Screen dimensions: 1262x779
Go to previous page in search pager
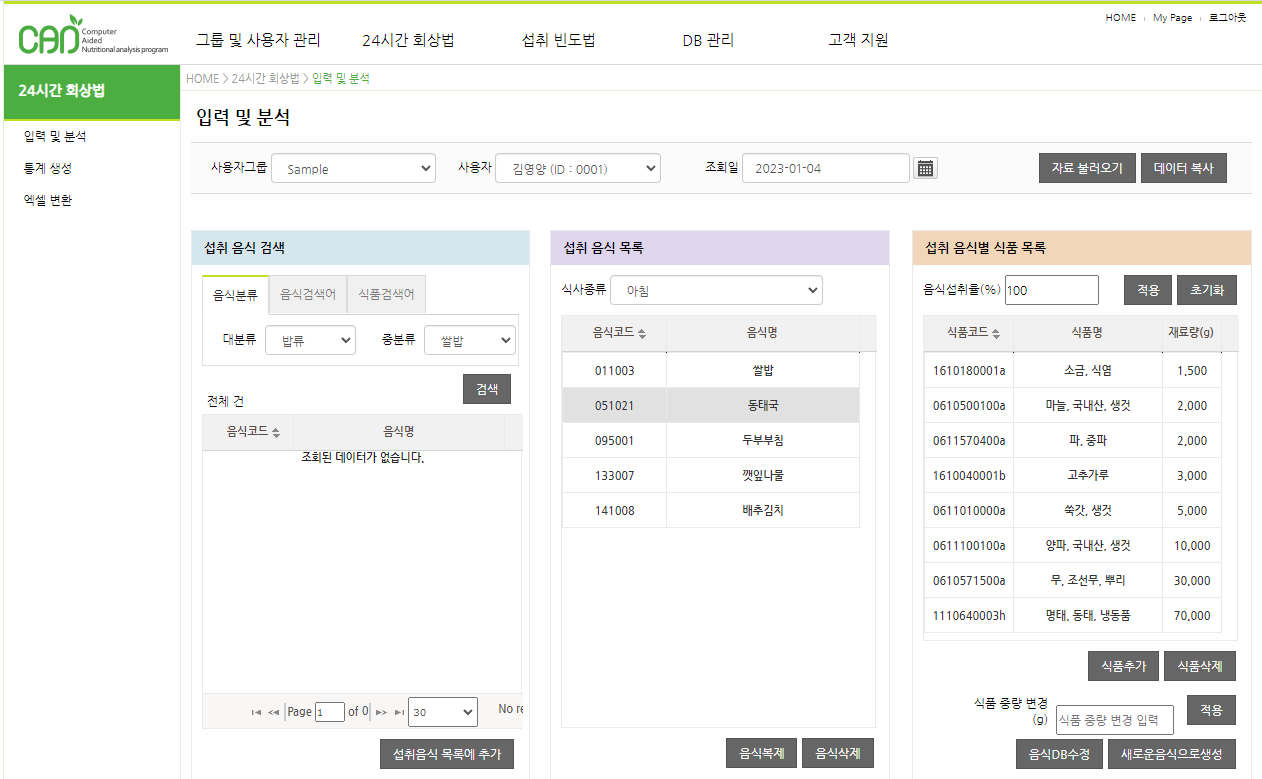click(x=274, y=712)
